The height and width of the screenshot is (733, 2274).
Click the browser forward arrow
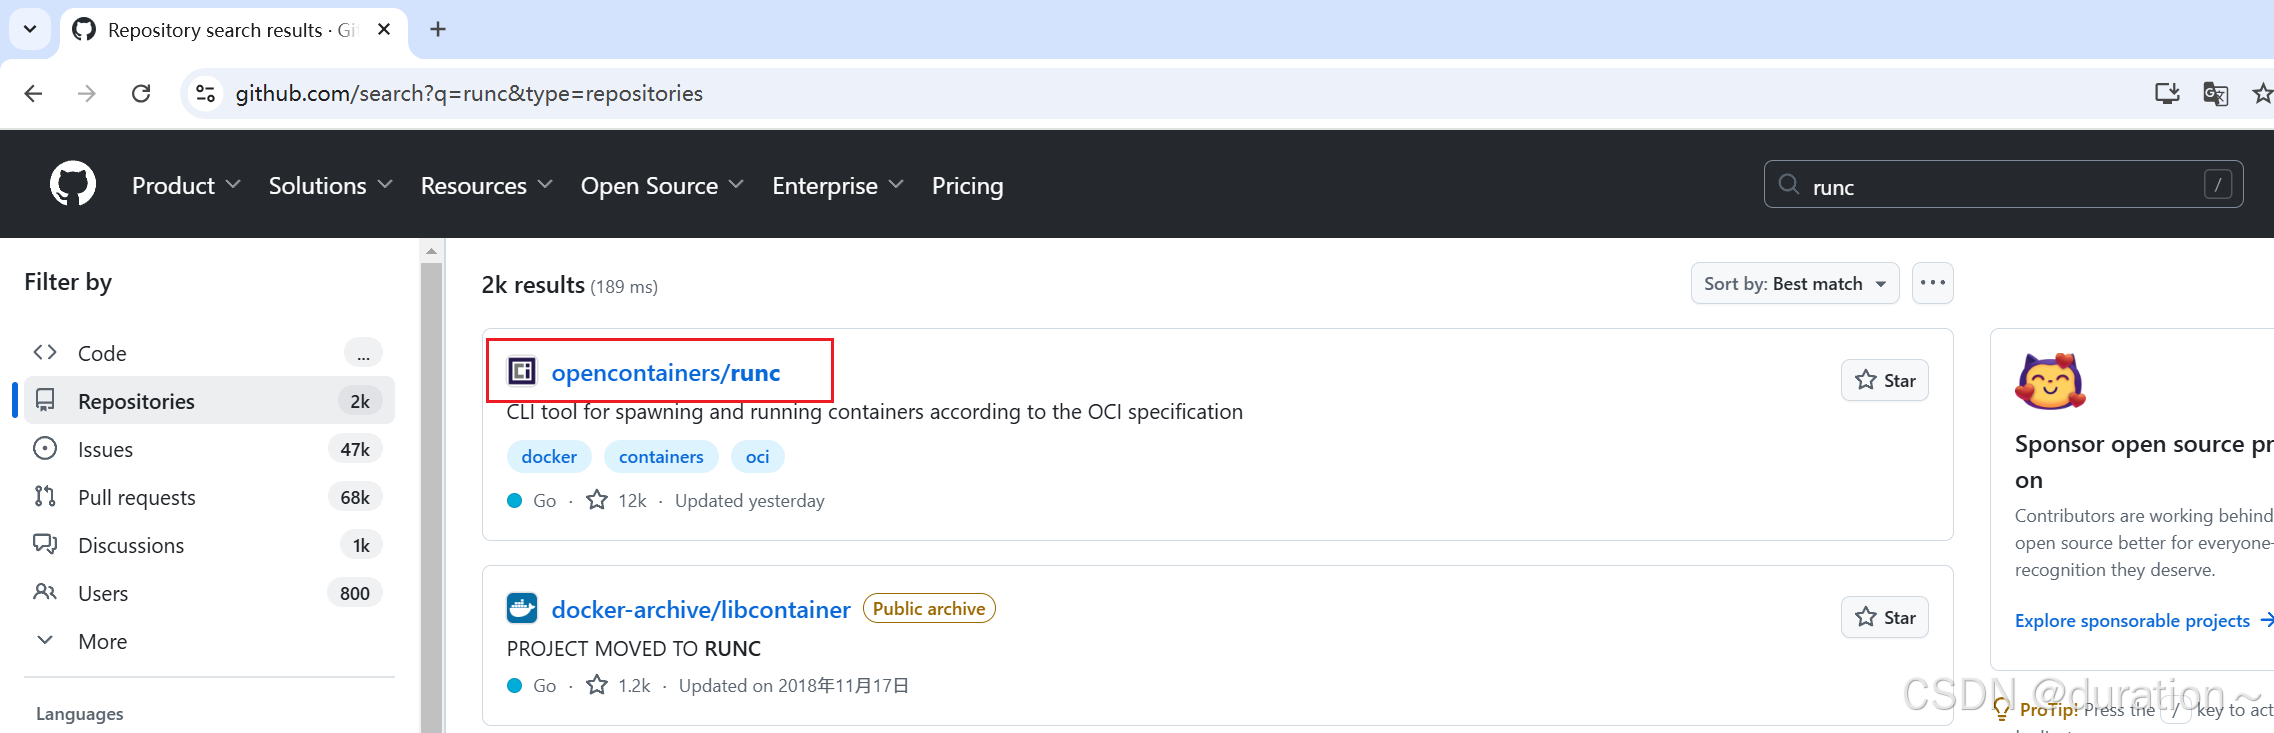point(87,93)
